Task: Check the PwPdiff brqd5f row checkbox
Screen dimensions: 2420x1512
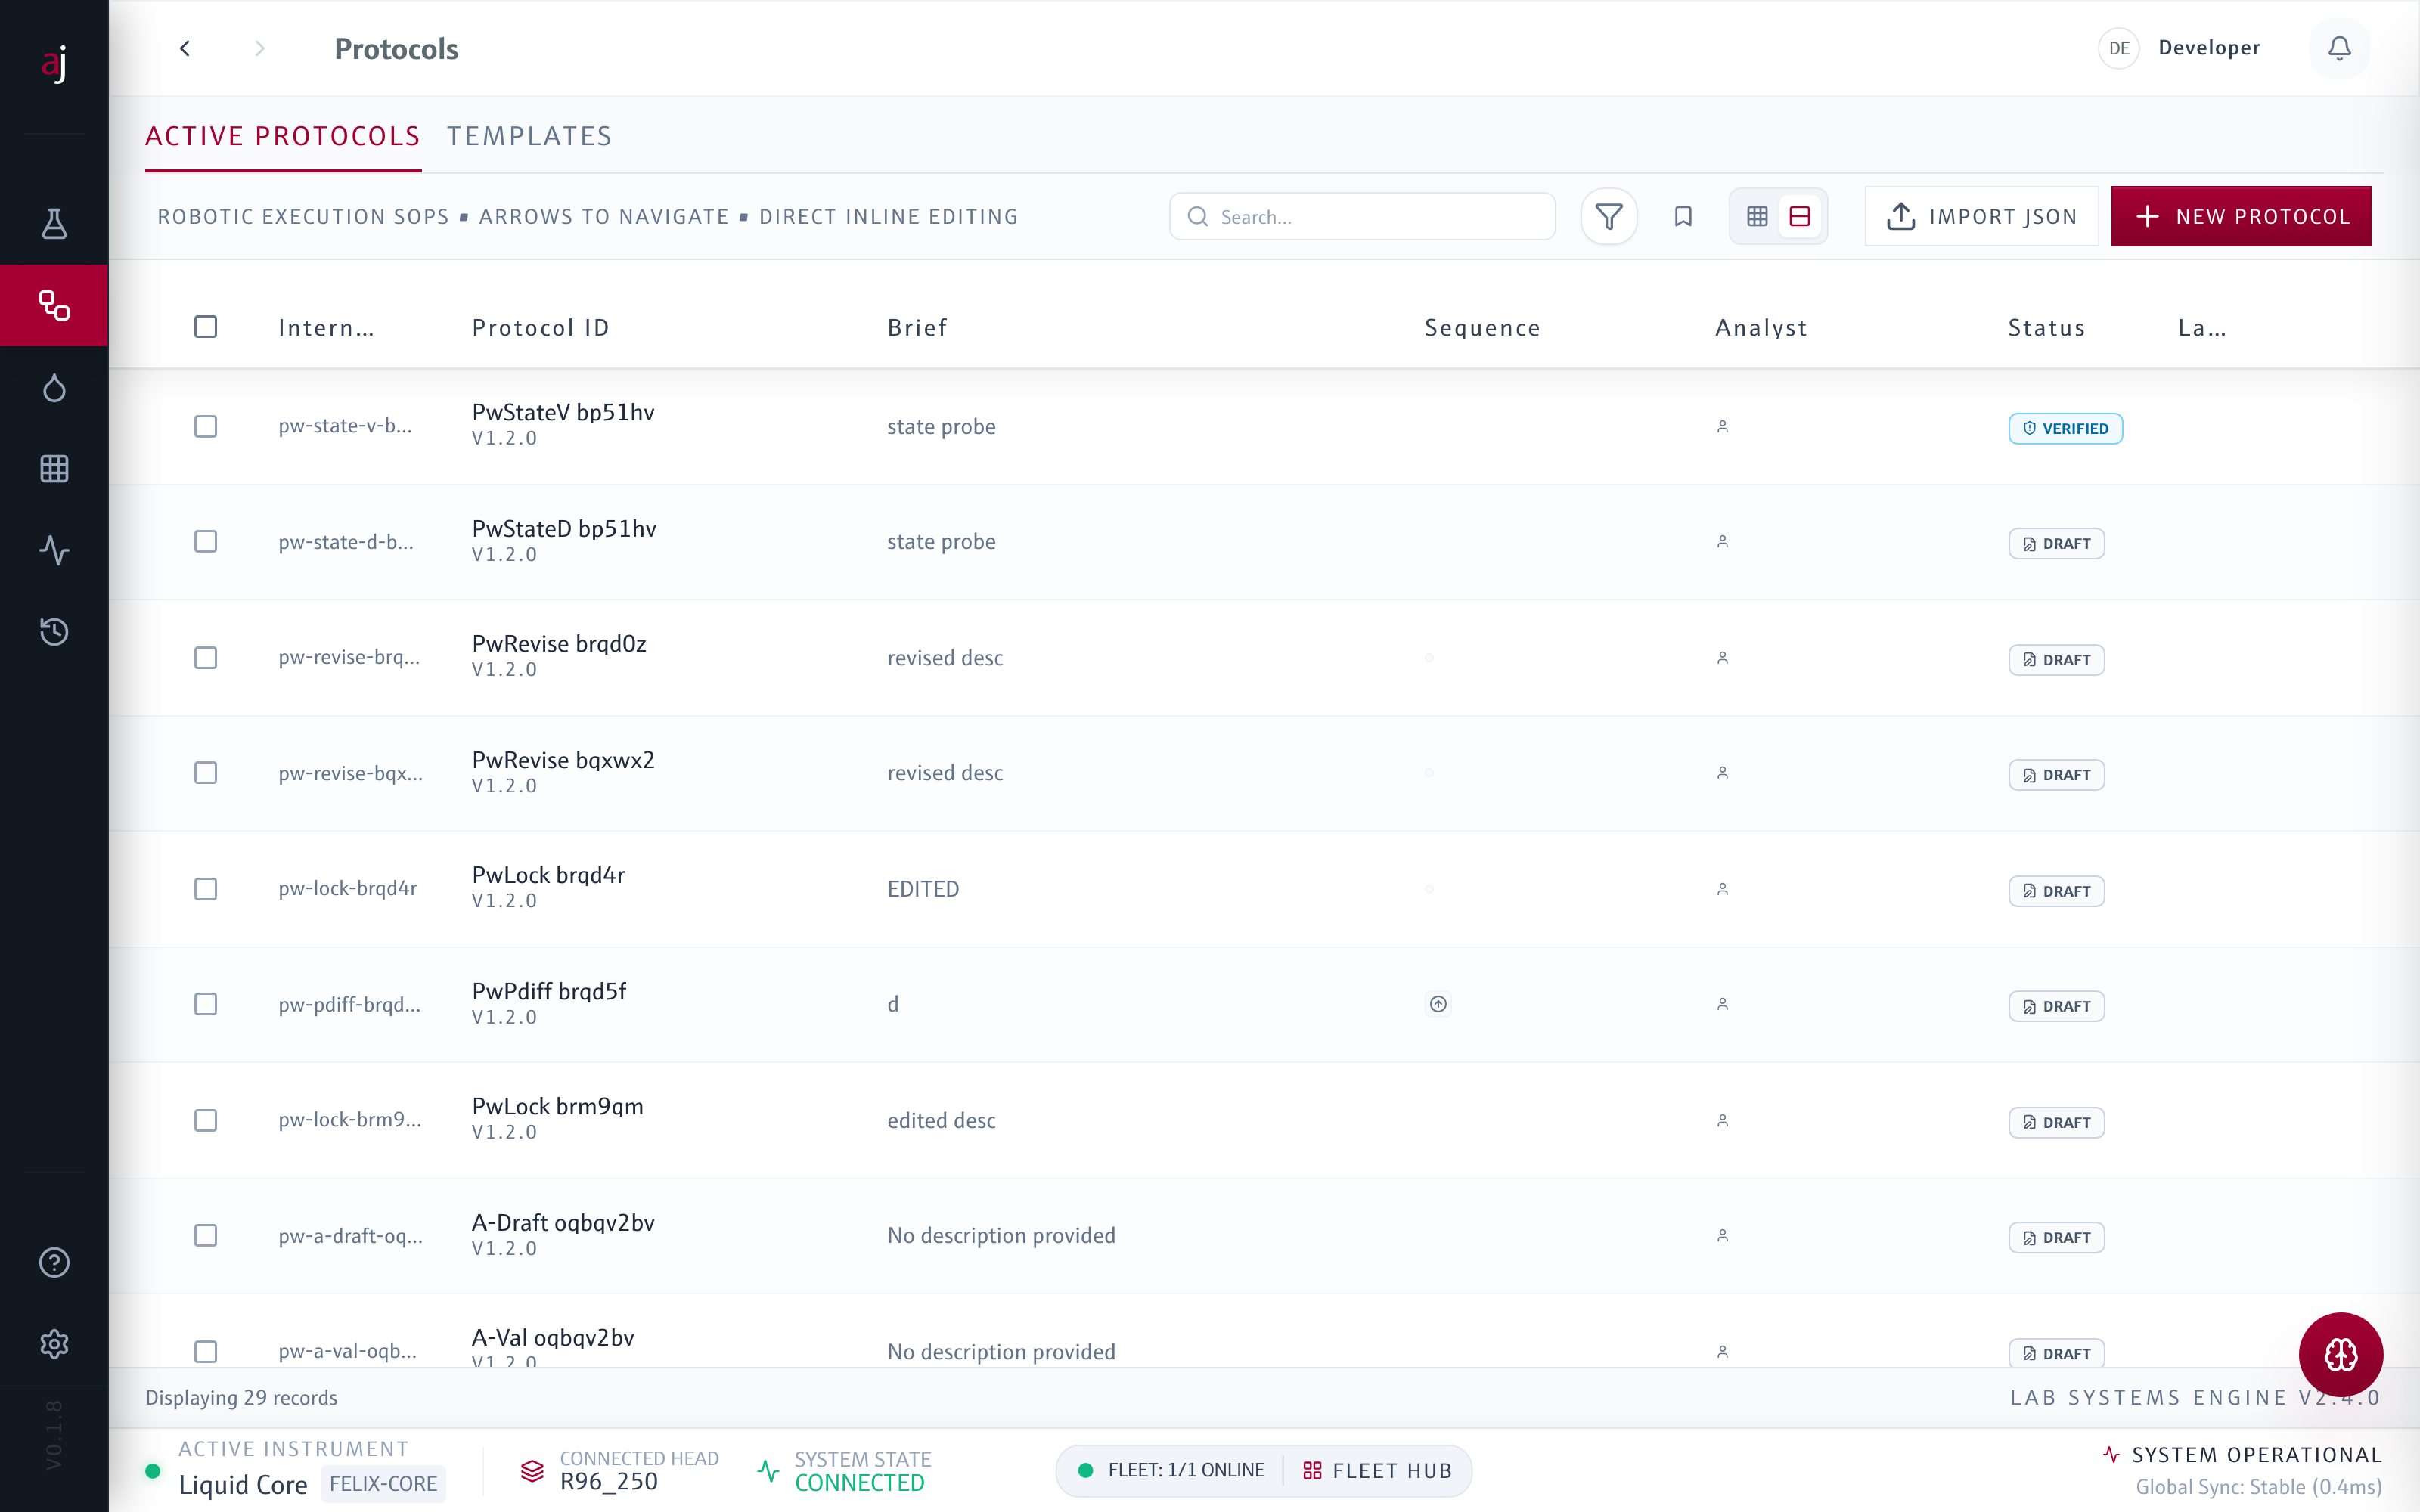Action: (205, 1004)
